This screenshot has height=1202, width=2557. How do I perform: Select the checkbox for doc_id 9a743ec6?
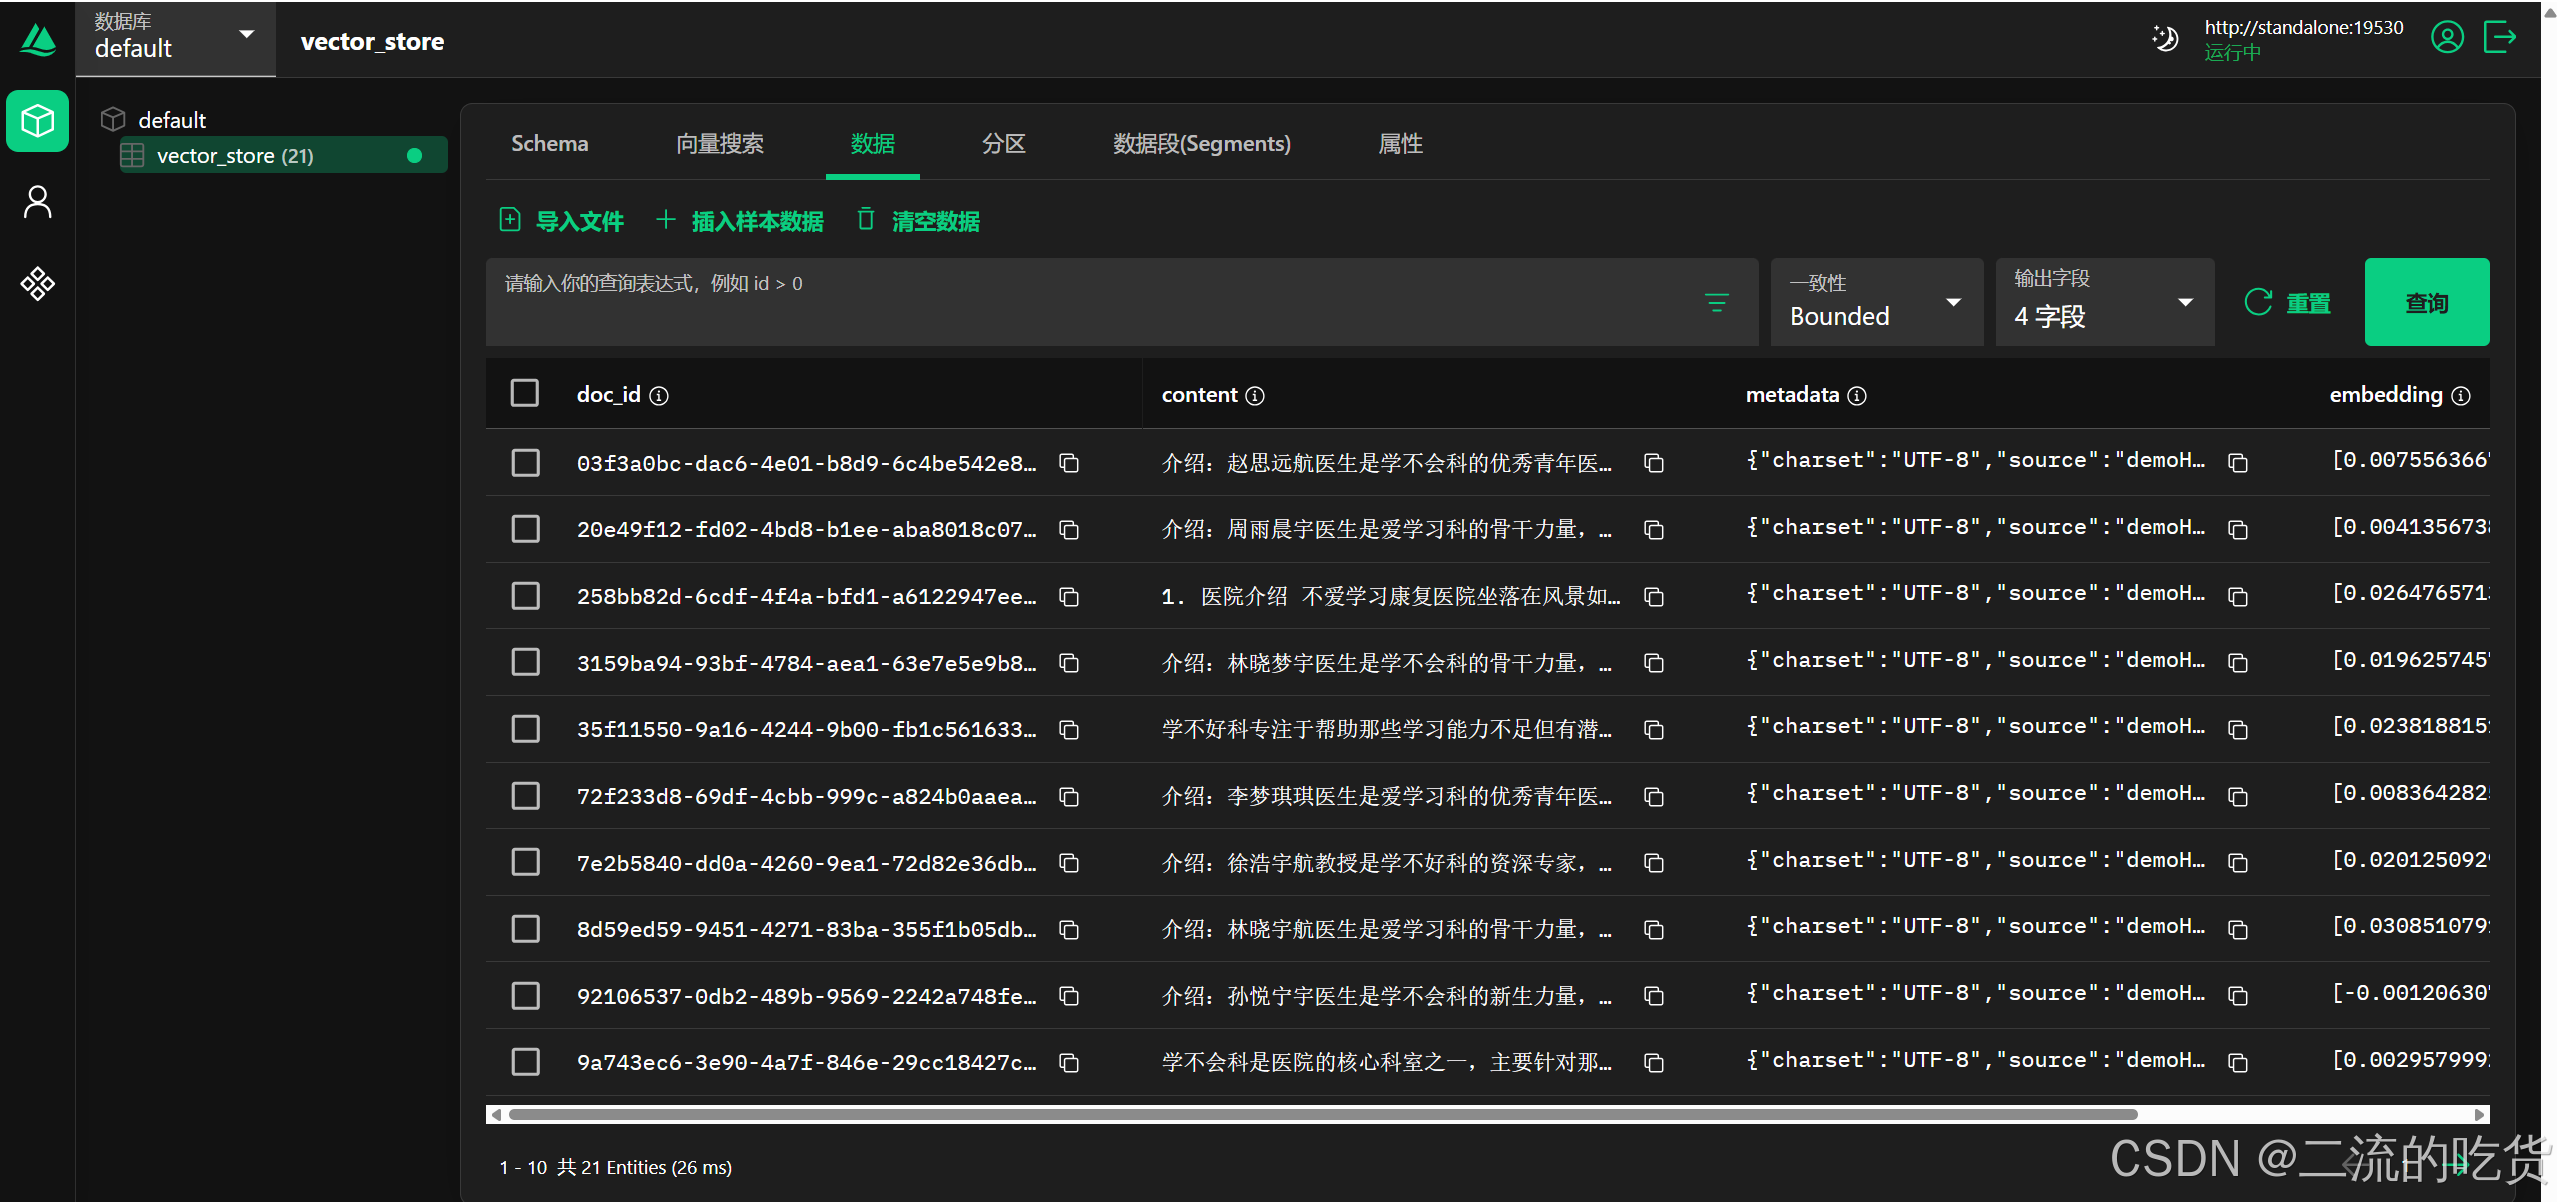click(524, 1061)
